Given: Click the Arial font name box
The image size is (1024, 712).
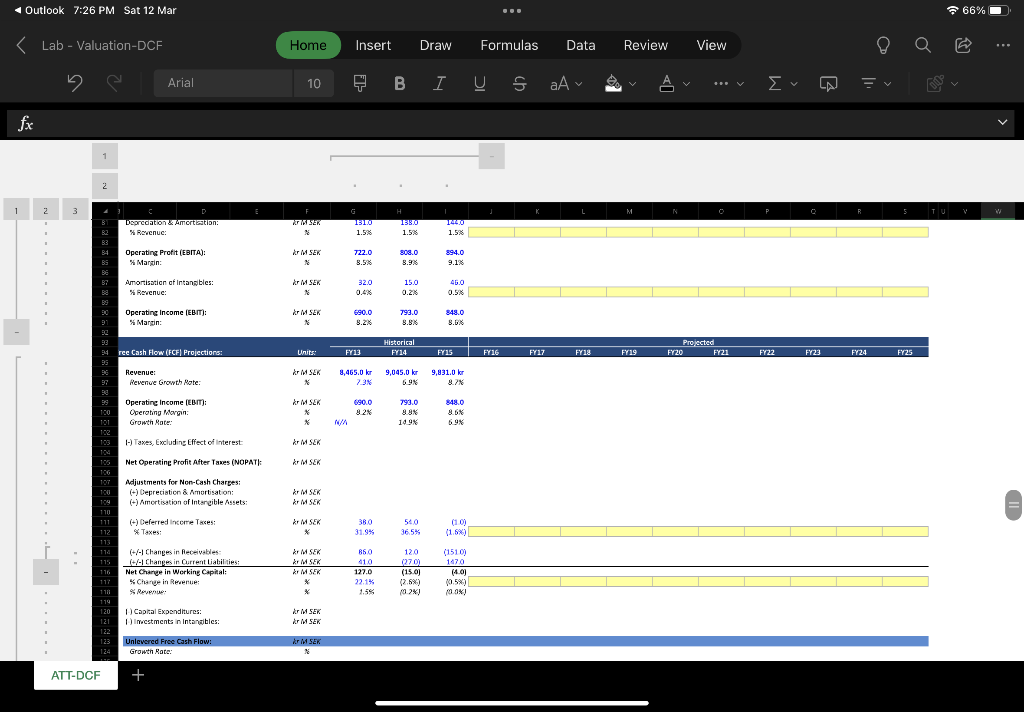Looking at the screenshot, I should [x=223, y=83].
